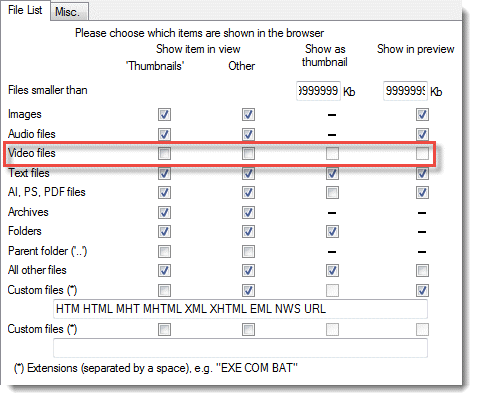Image resolution: width=477 pixels, height=400 pixels.
Task: Click the HTM HTML MHT extensions field
Action: pyautogui.click(x=240, y=309)
